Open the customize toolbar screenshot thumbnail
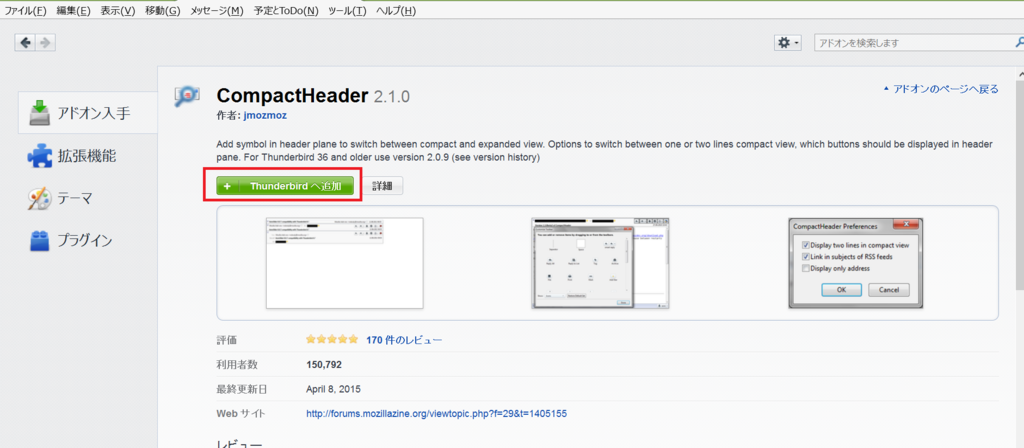Image resolution: width=1024 pixels, height=448 pixels. (600, 263)
